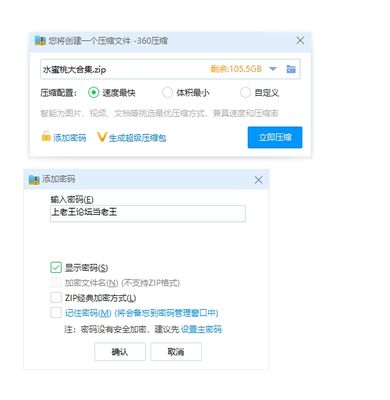
Task: Click the 立即压缩 button
Action: 275,137
